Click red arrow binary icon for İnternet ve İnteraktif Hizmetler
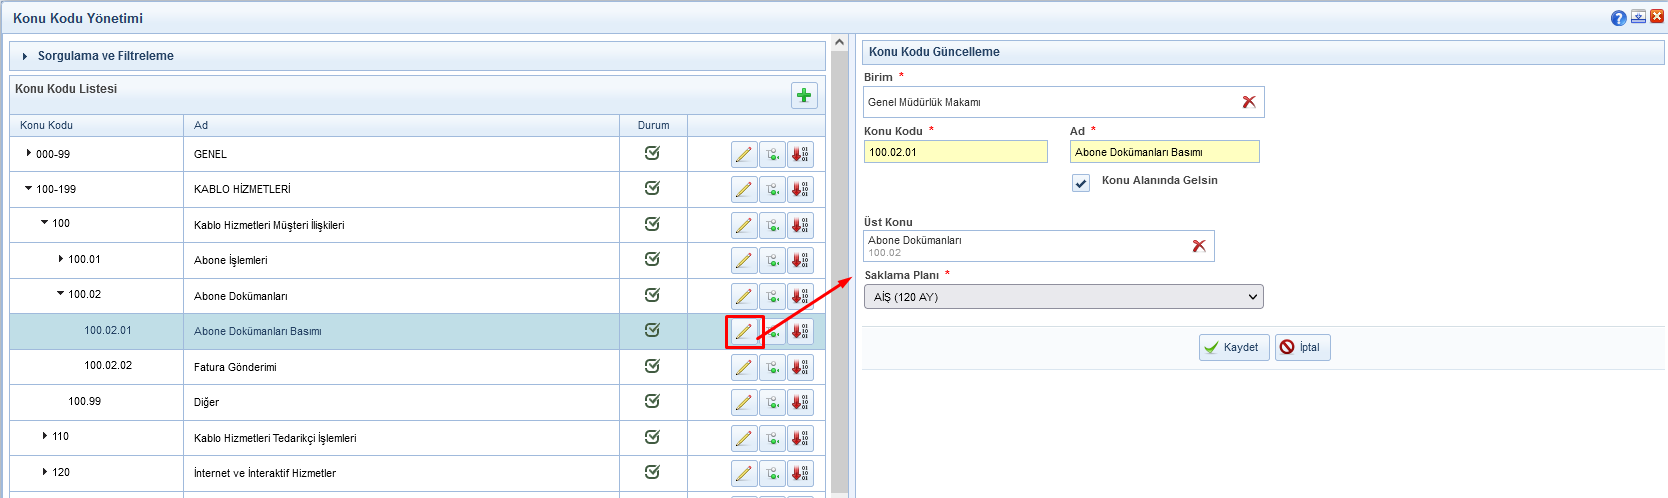 click(x=800, y=473)
